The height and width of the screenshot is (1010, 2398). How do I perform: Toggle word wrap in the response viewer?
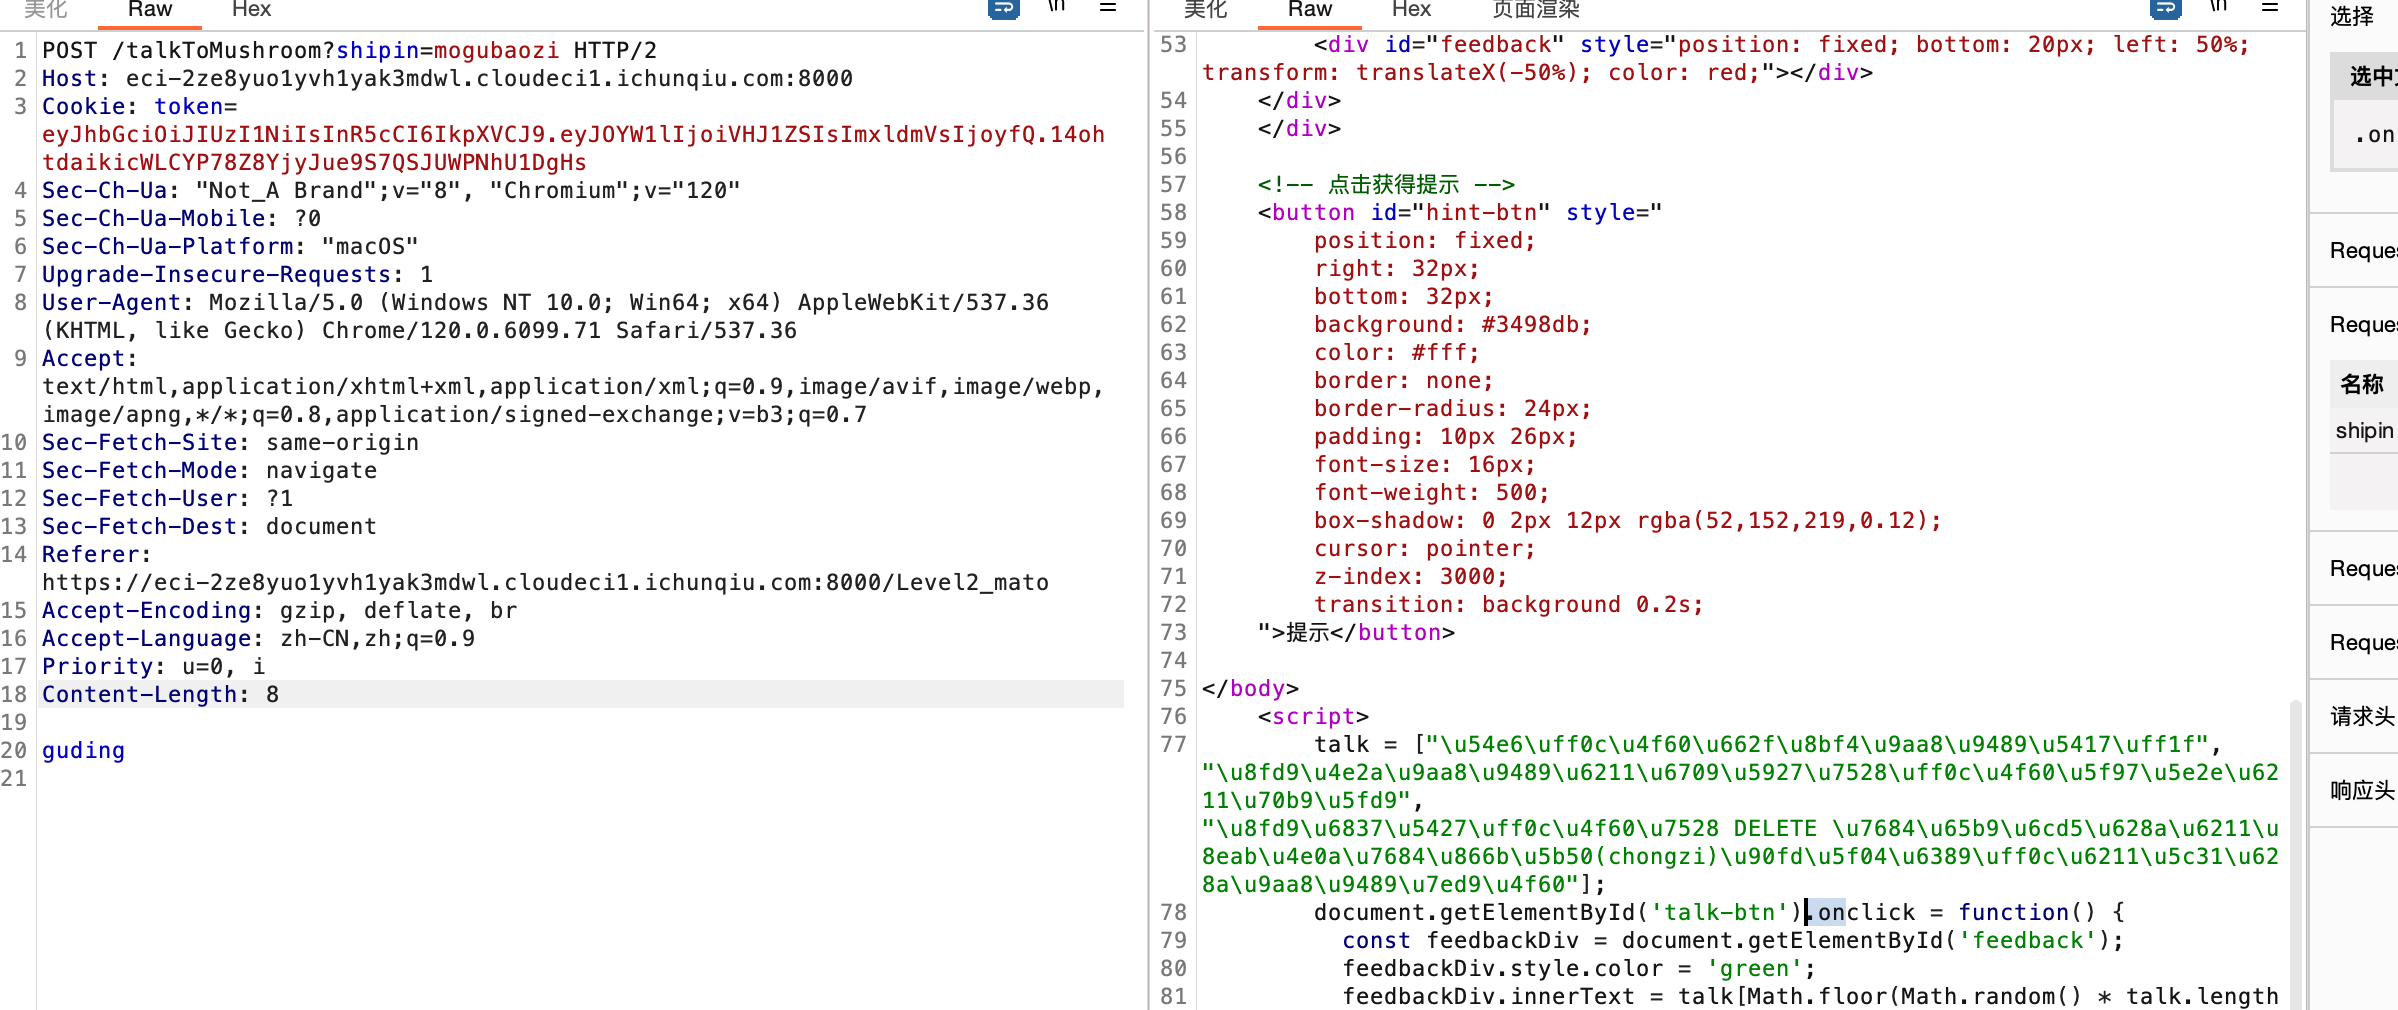[x=2165, y=8]
